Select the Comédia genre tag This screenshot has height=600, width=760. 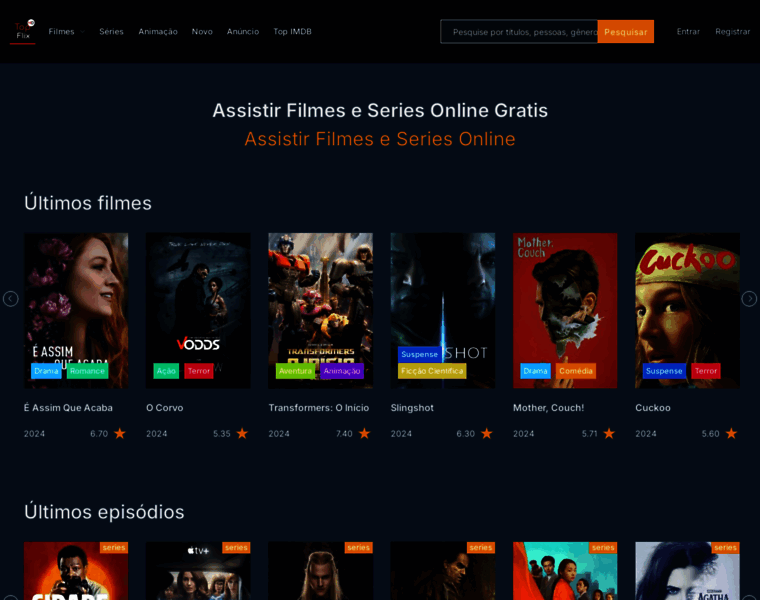[x=576, y=371]
